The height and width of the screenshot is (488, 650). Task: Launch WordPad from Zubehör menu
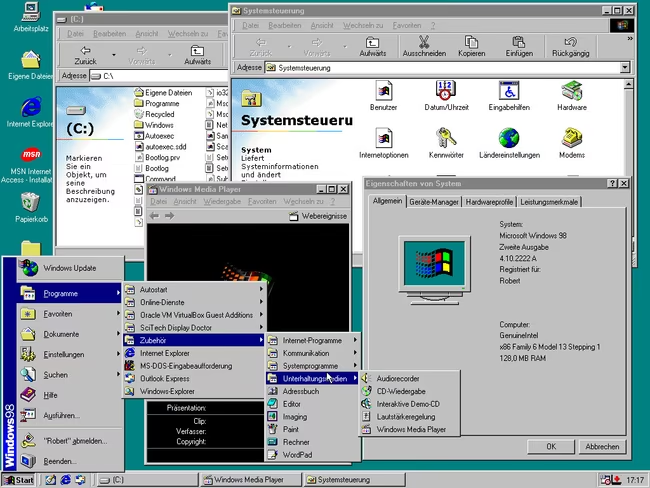313,455
